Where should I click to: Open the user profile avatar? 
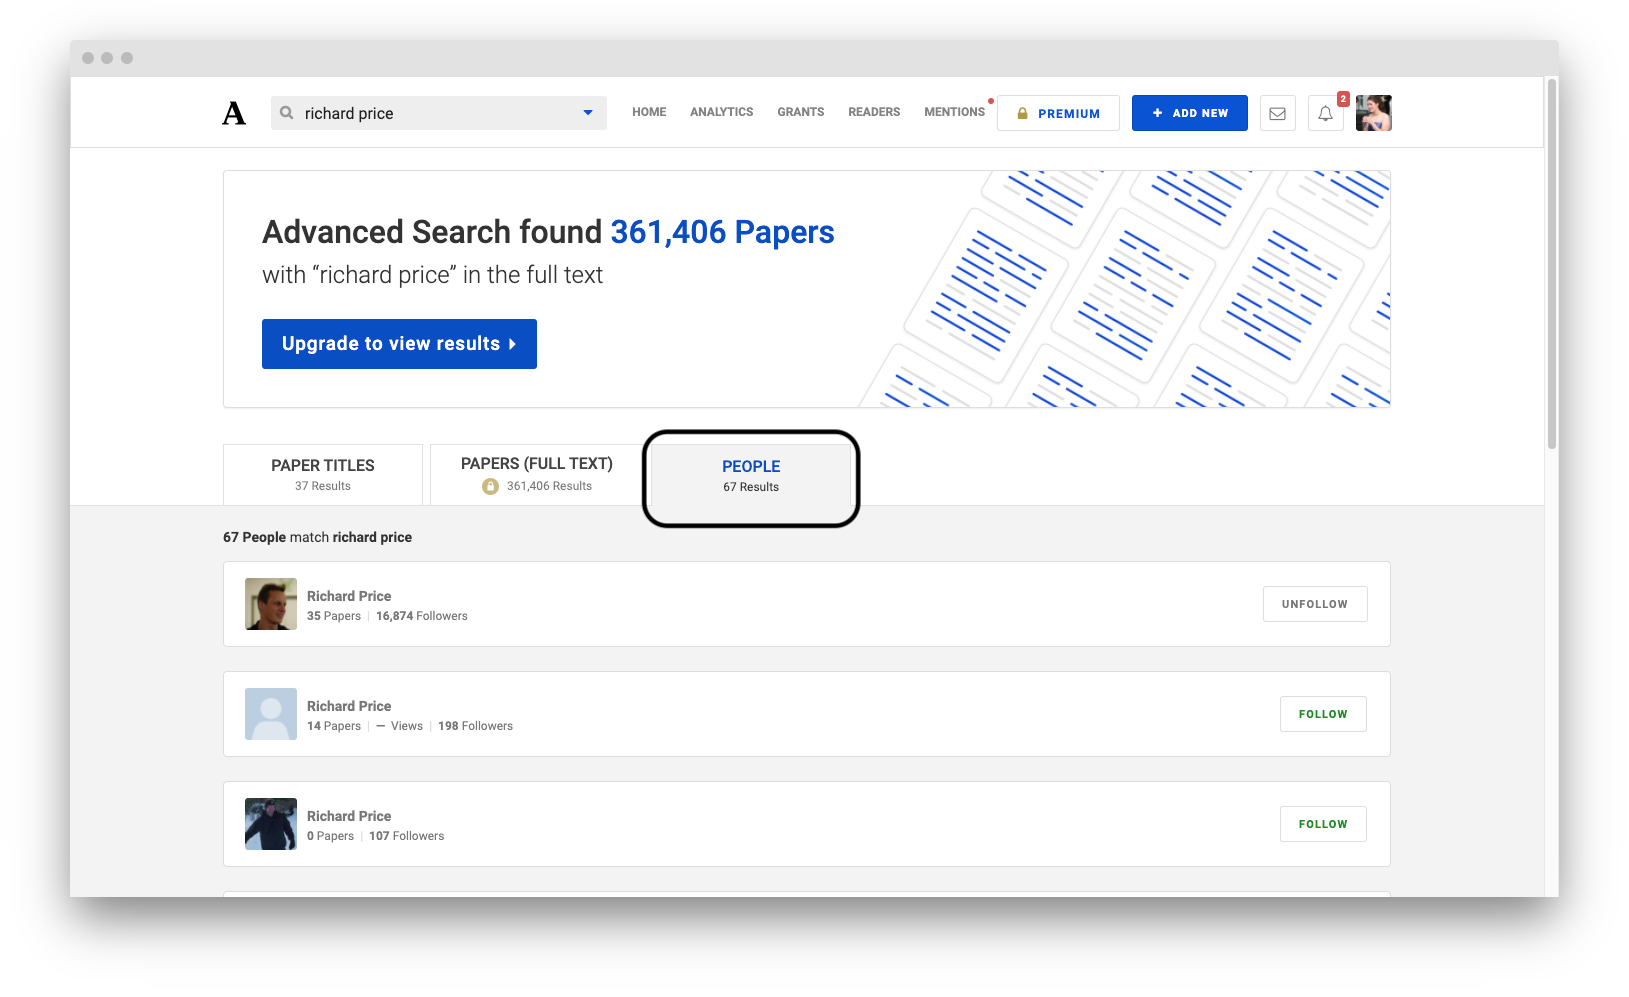(1374, 113)
